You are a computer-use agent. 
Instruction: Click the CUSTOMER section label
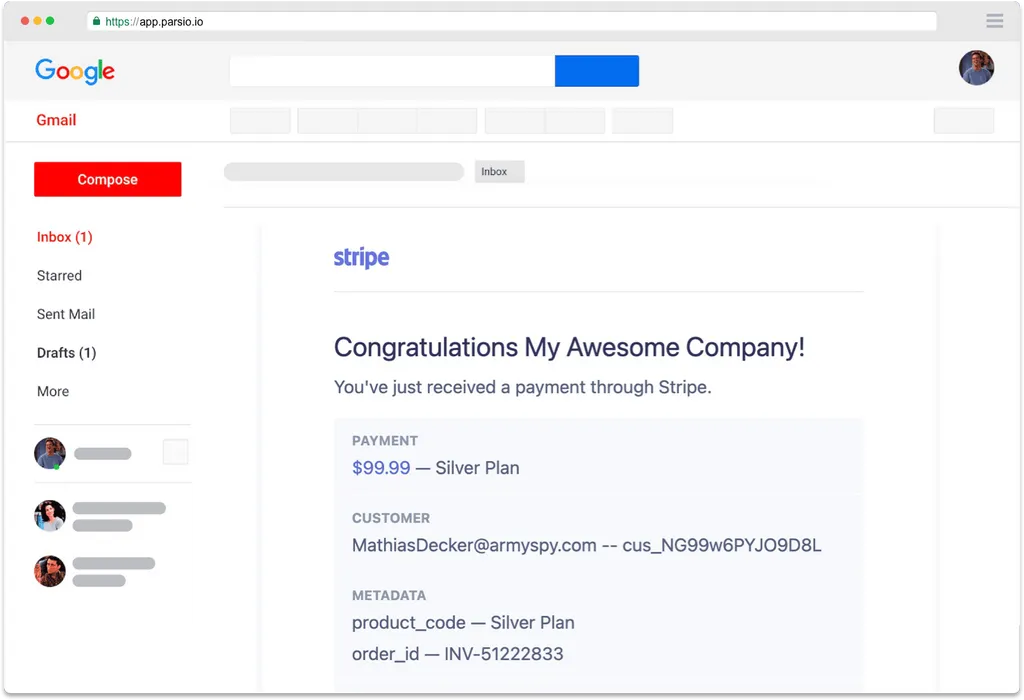click(391, 518)
